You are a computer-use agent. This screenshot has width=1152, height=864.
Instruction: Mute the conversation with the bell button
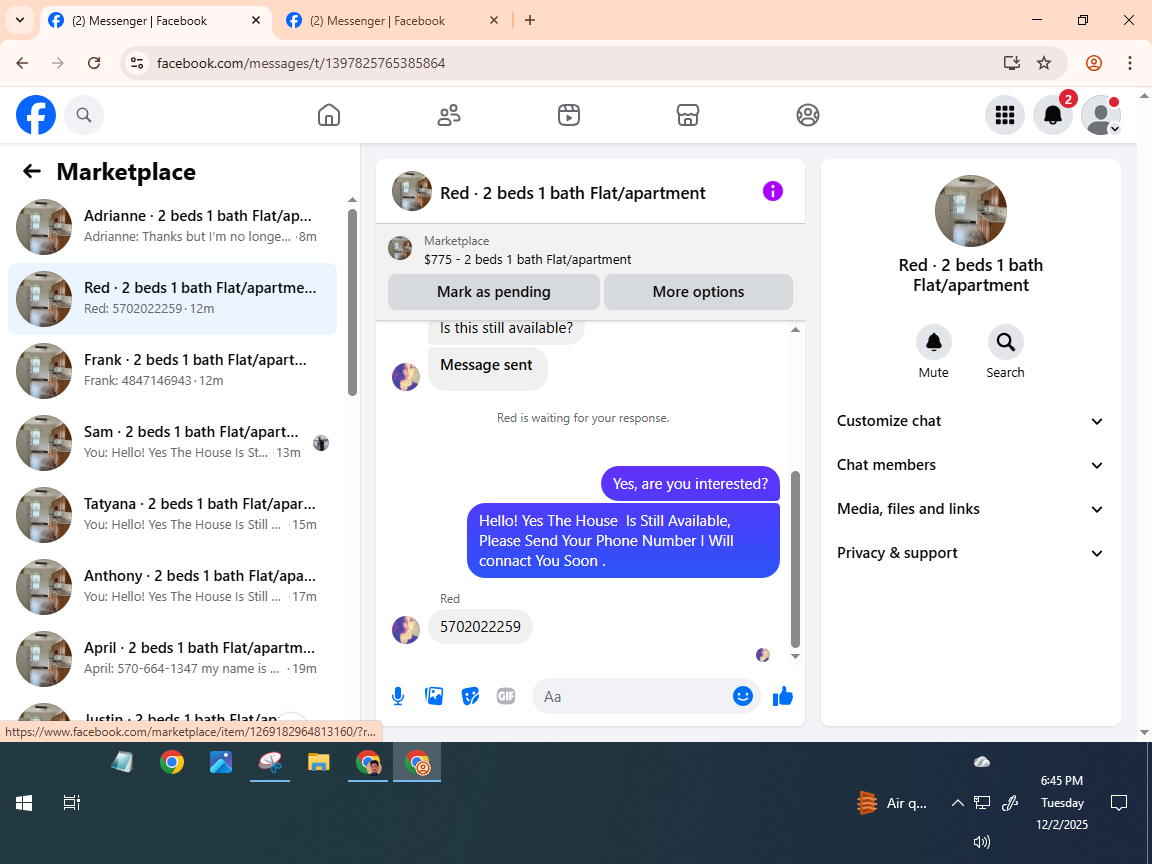point(934,342)
